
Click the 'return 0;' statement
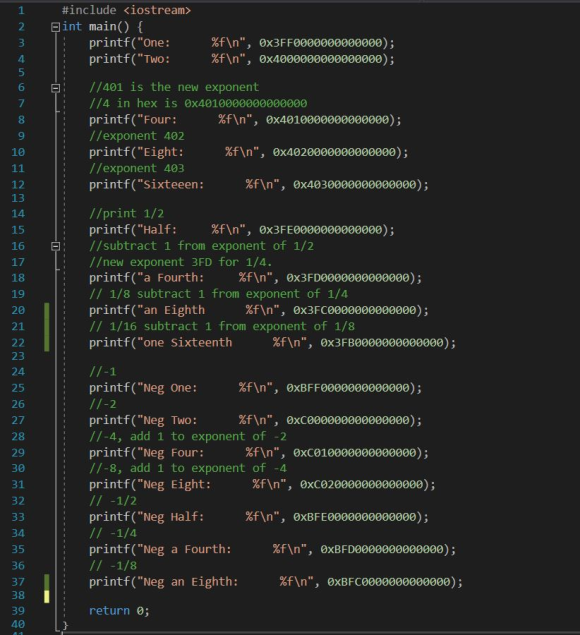click(119, 611)
